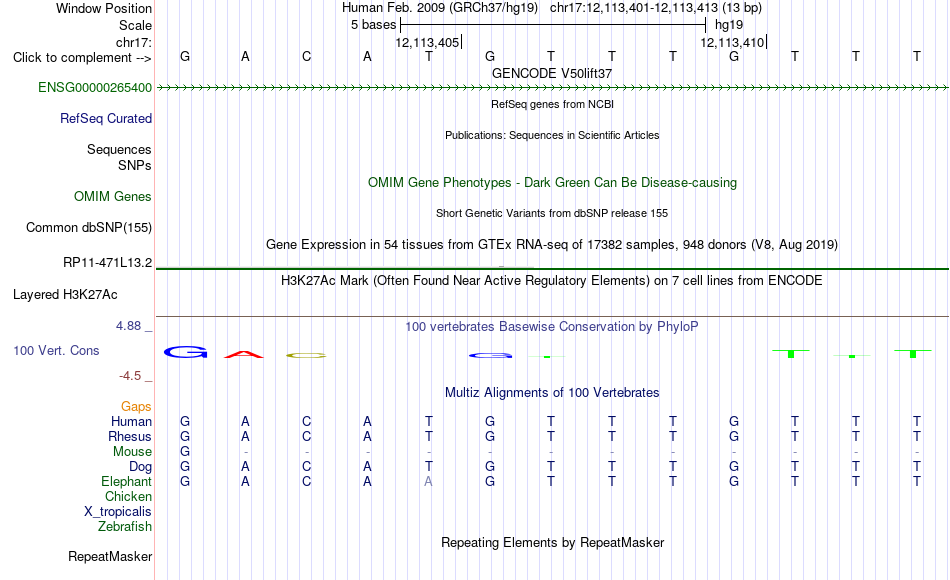
Task: Click the -4.5 lower PhyloP scale value
Action: 130,376
